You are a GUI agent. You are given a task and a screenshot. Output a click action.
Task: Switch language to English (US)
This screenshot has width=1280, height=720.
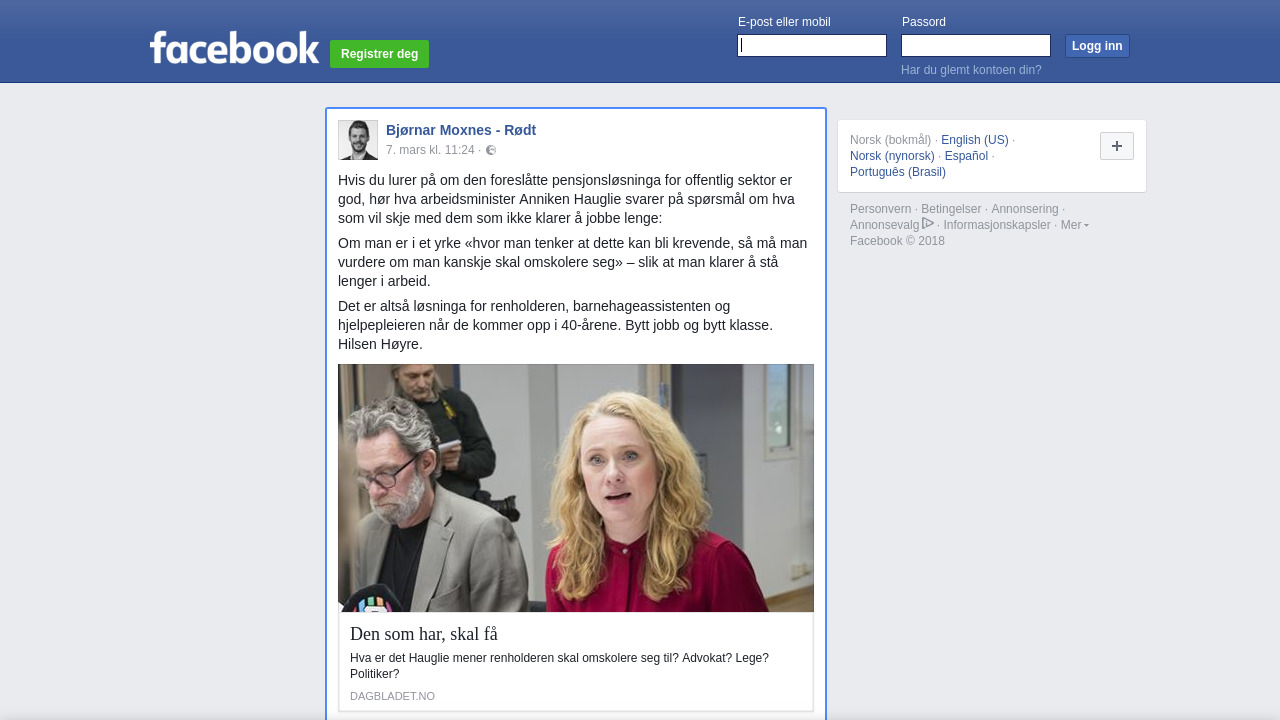(x=975, y=140)
